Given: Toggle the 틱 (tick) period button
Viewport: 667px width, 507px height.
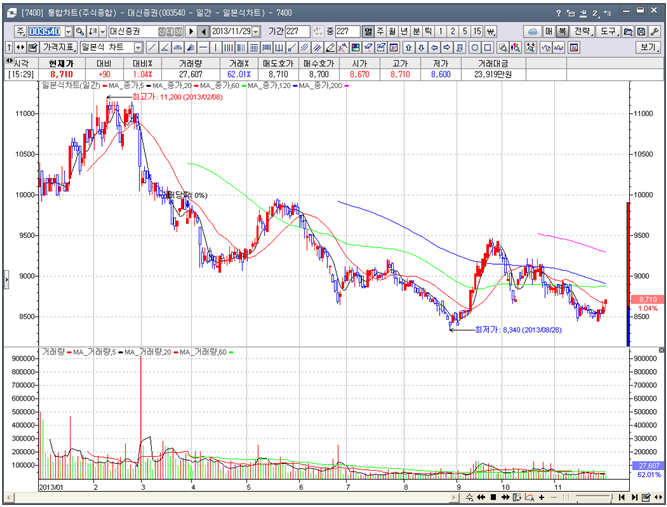Looking at the screenshot, I should pos(428,31).
